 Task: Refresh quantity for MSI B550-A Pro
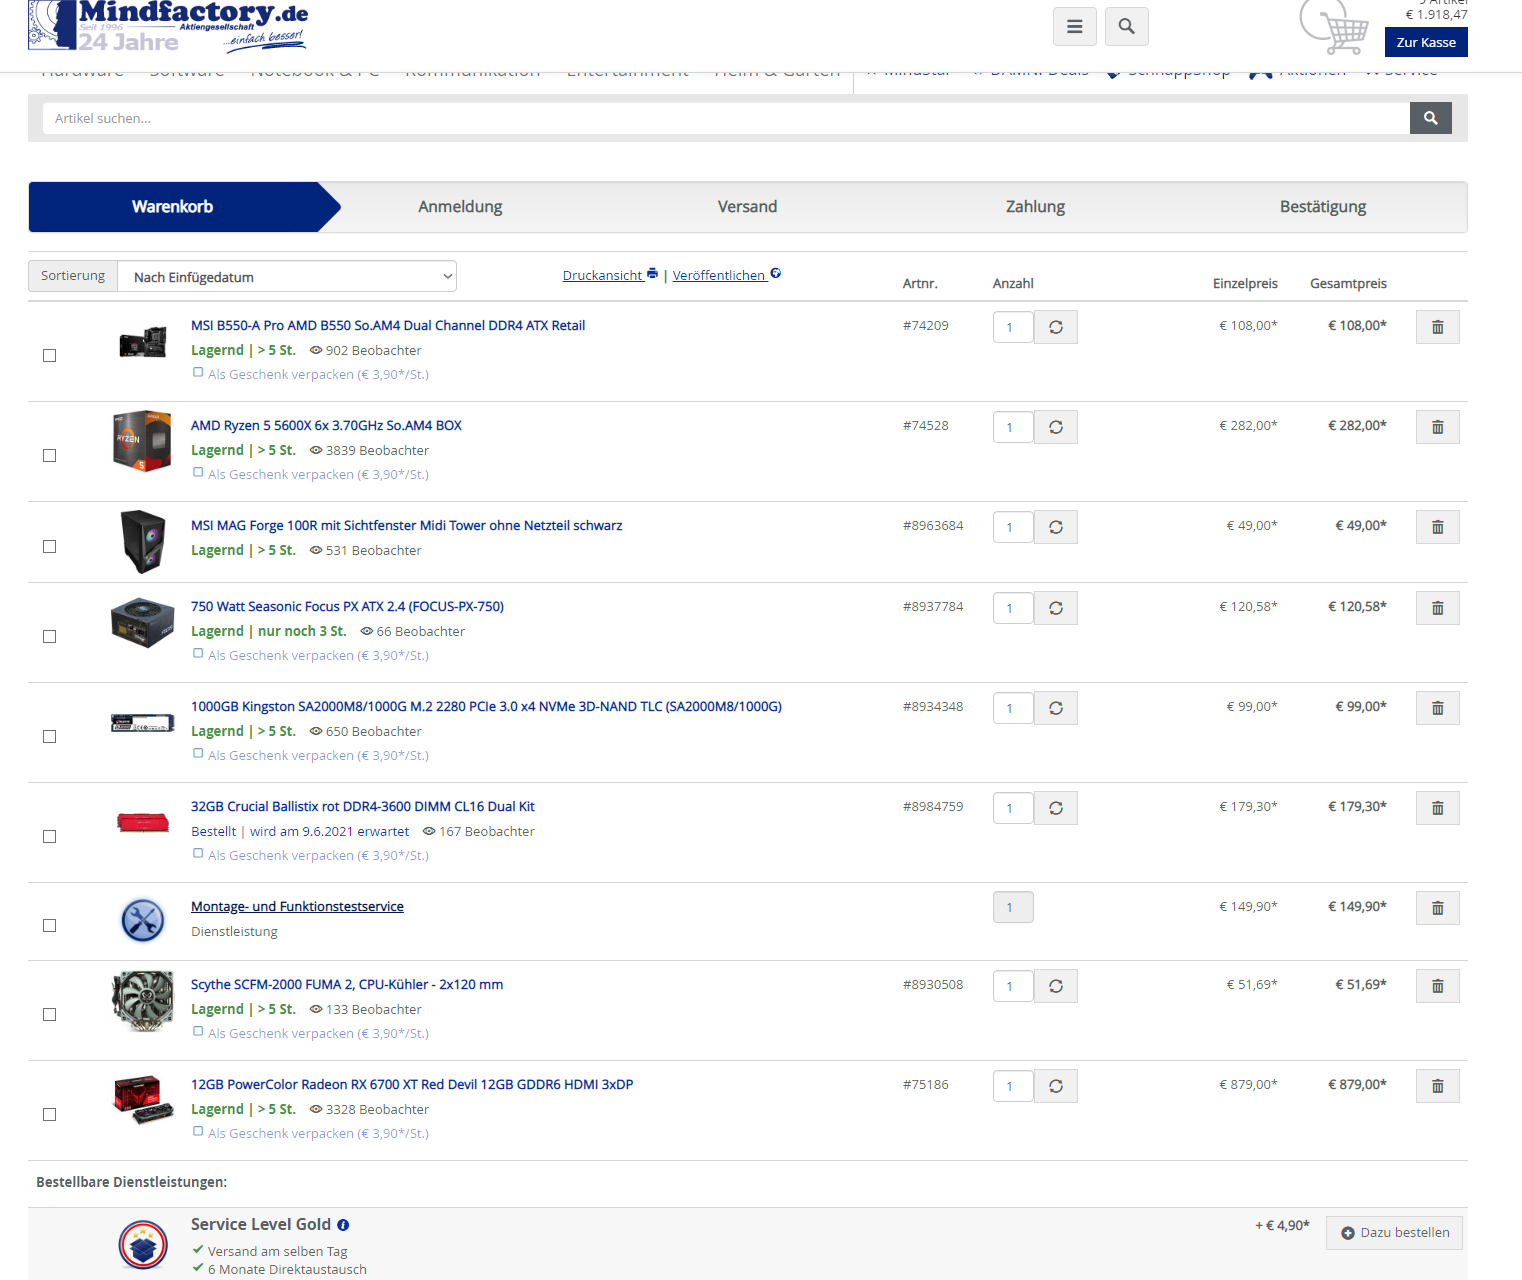(1056, 327)
